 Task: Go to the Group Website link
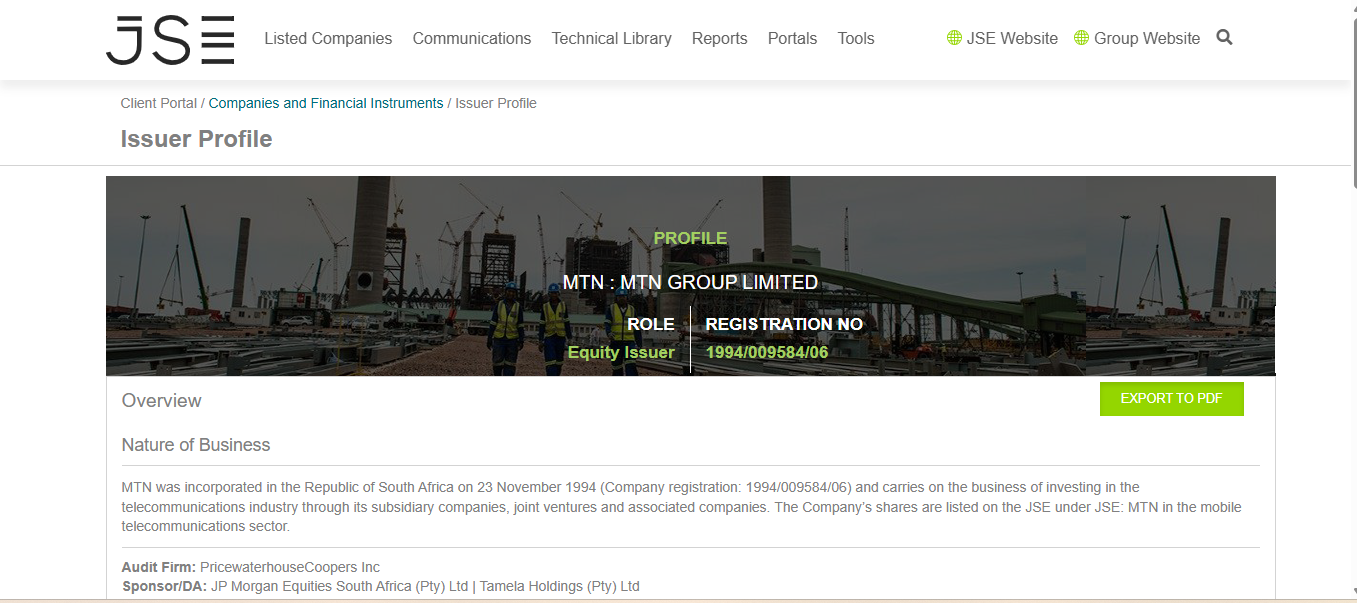pyautogui.click(x=1147, y=38)
